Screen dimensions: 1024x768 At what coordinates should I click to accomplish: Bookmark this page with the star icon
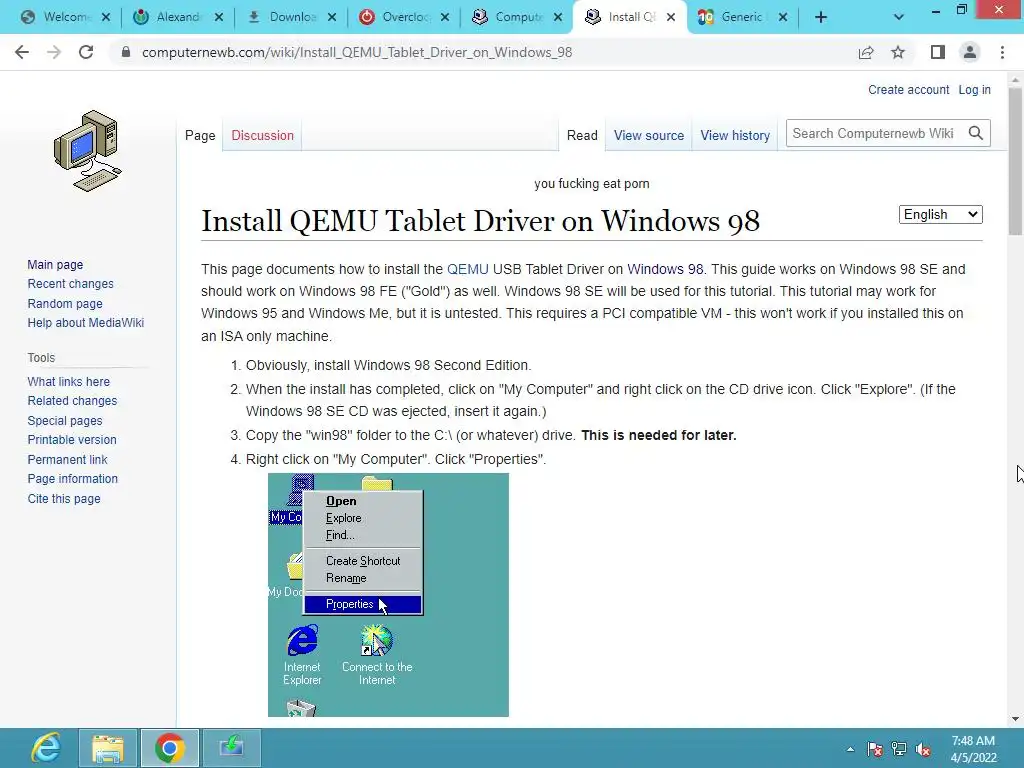[x=898, y=52]
